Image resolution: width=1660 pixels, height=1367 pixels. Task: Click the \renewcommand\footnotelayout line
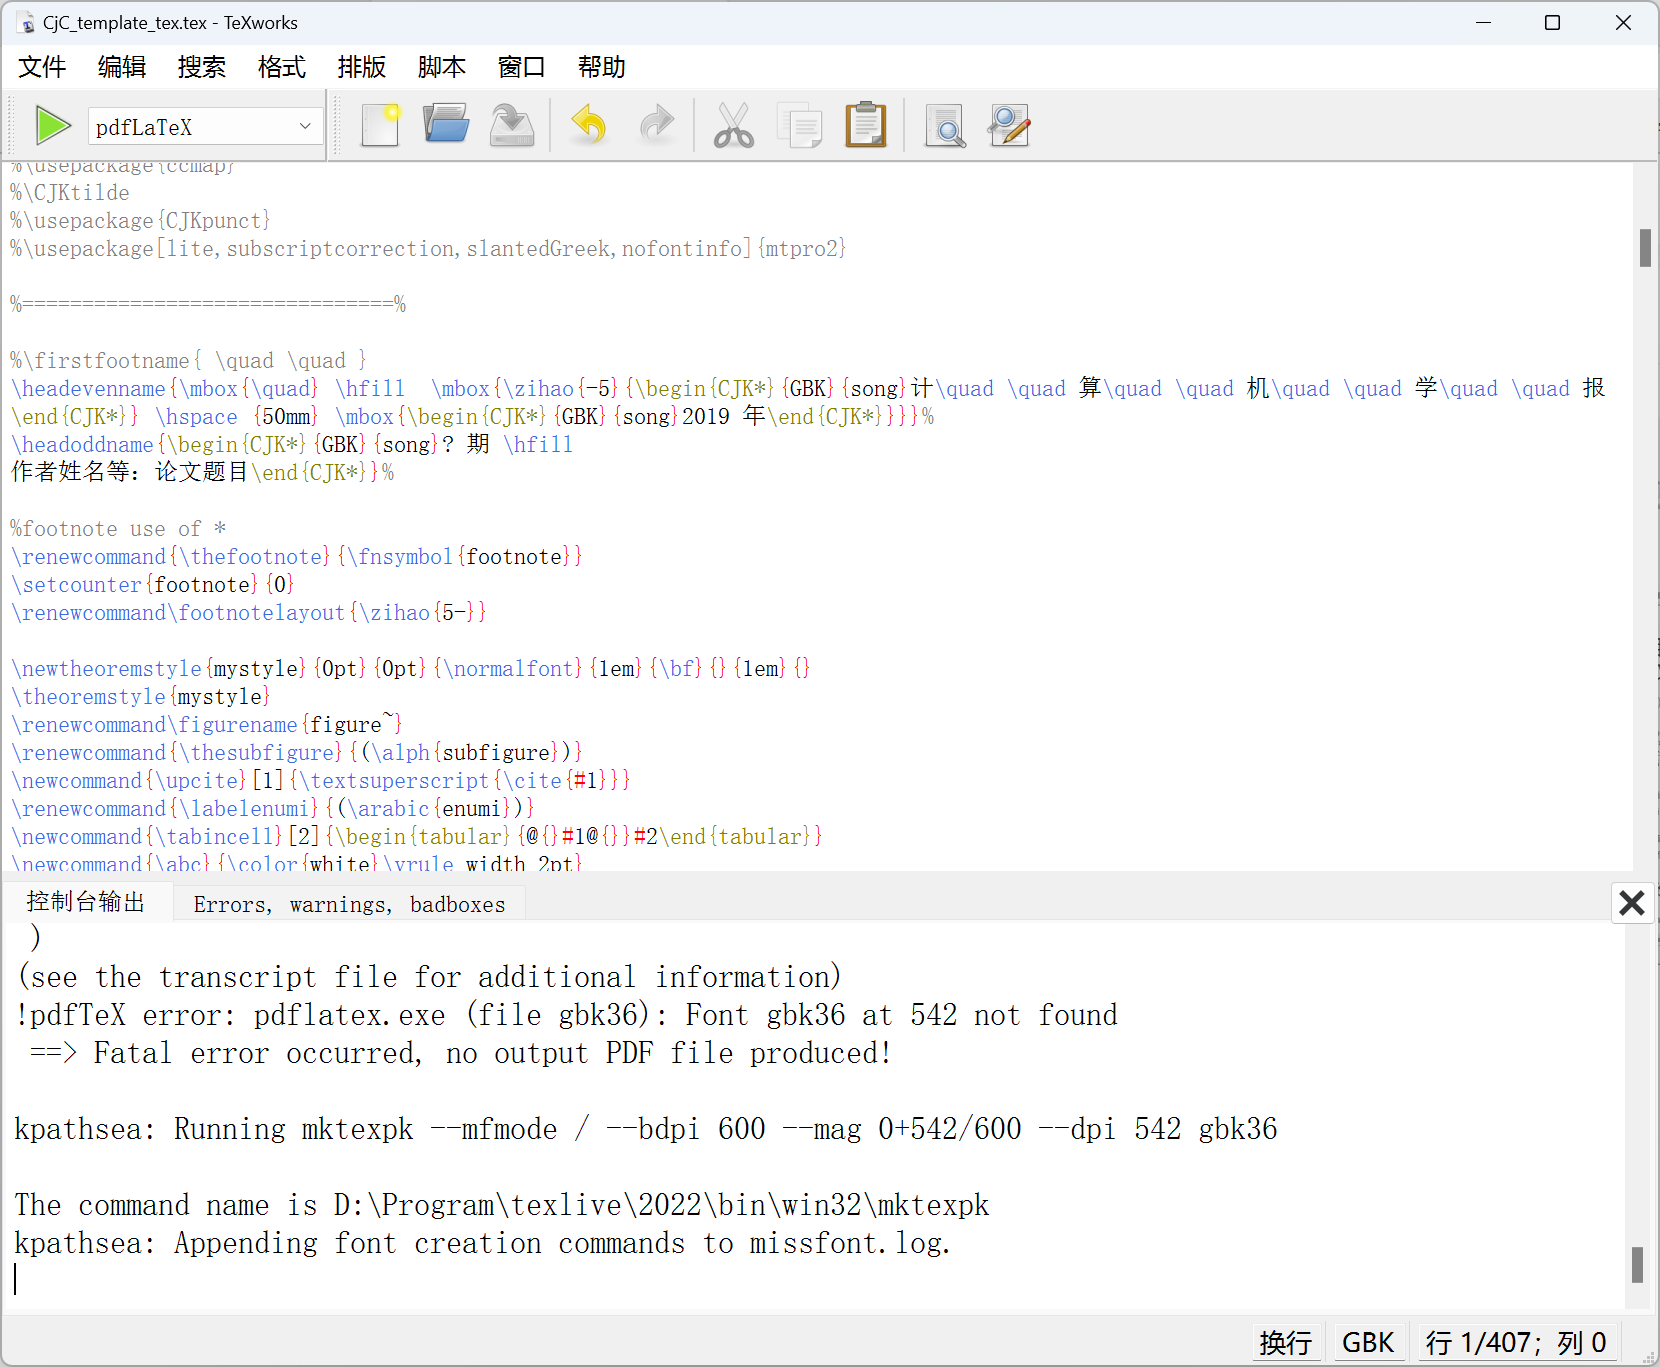pyautogui.click(x=249, y=613)
